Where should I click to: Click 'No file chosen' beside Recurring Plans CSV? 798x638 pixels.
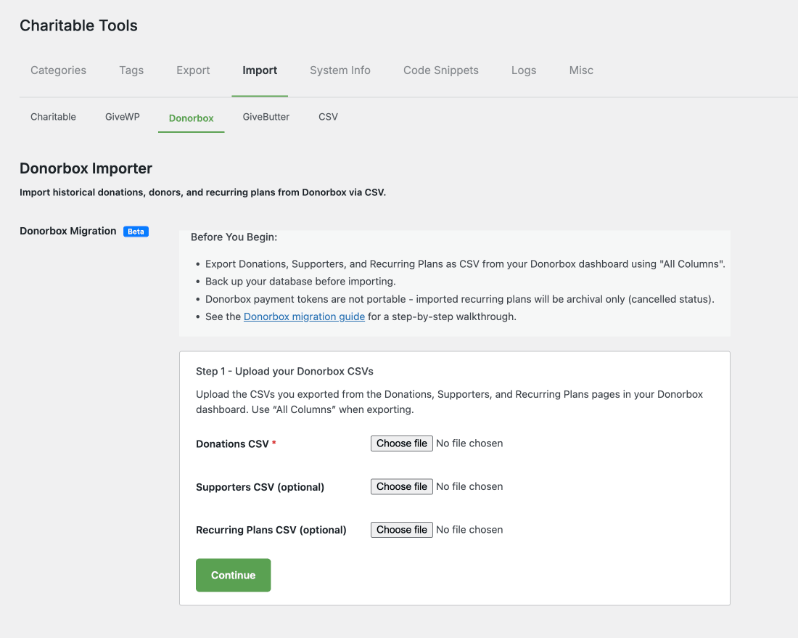(x=469, y=530)
